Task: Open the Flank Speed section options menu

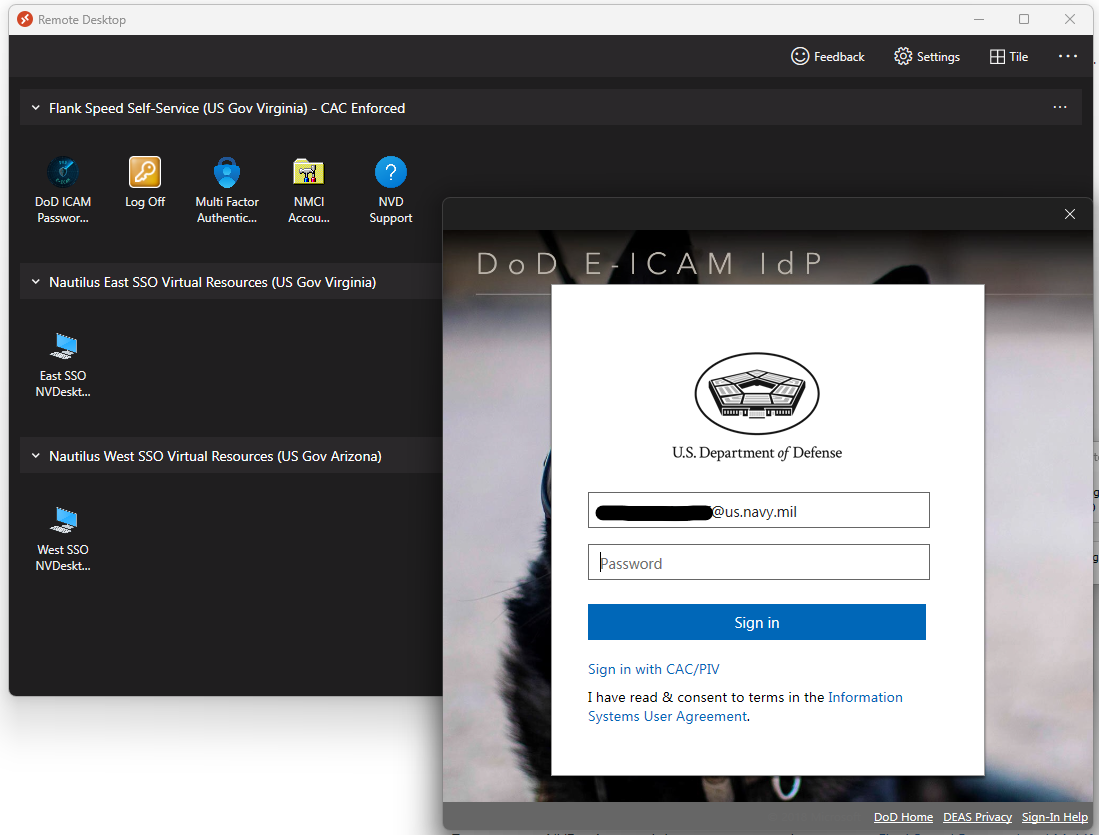Action: click(1060, 107)
